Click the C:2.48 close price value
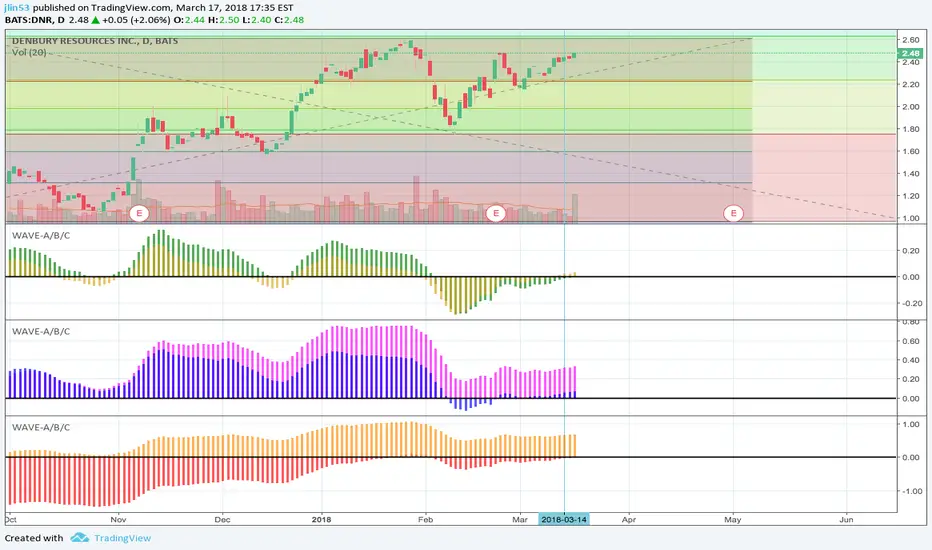932x550 pixels. pyautogui.click(x=289, y=20)
